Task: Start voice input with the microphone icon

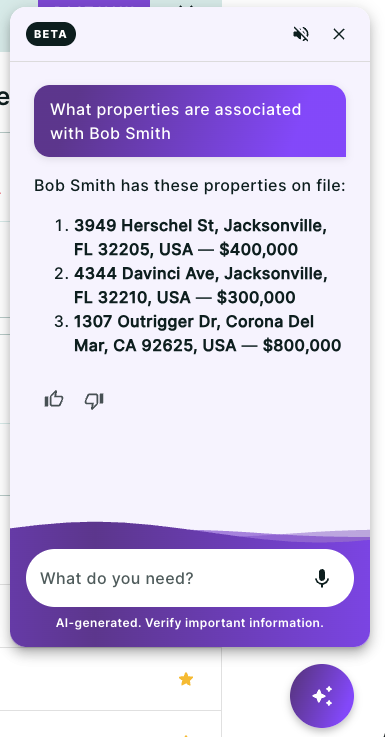Action: pyautogui.click(x=322, y=578)
